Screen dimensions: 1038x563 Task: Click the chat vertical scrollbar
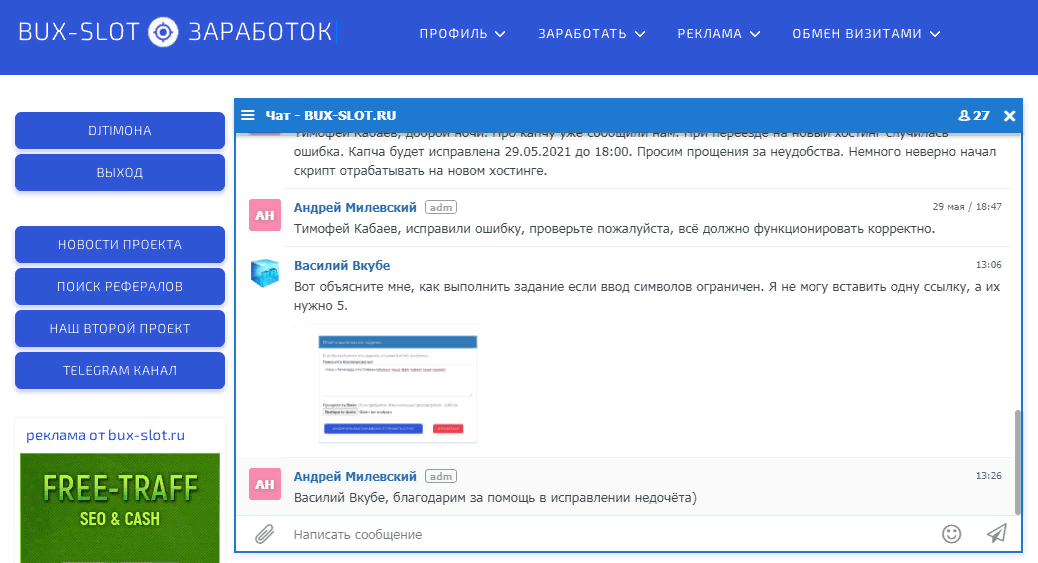[1017, 462]
